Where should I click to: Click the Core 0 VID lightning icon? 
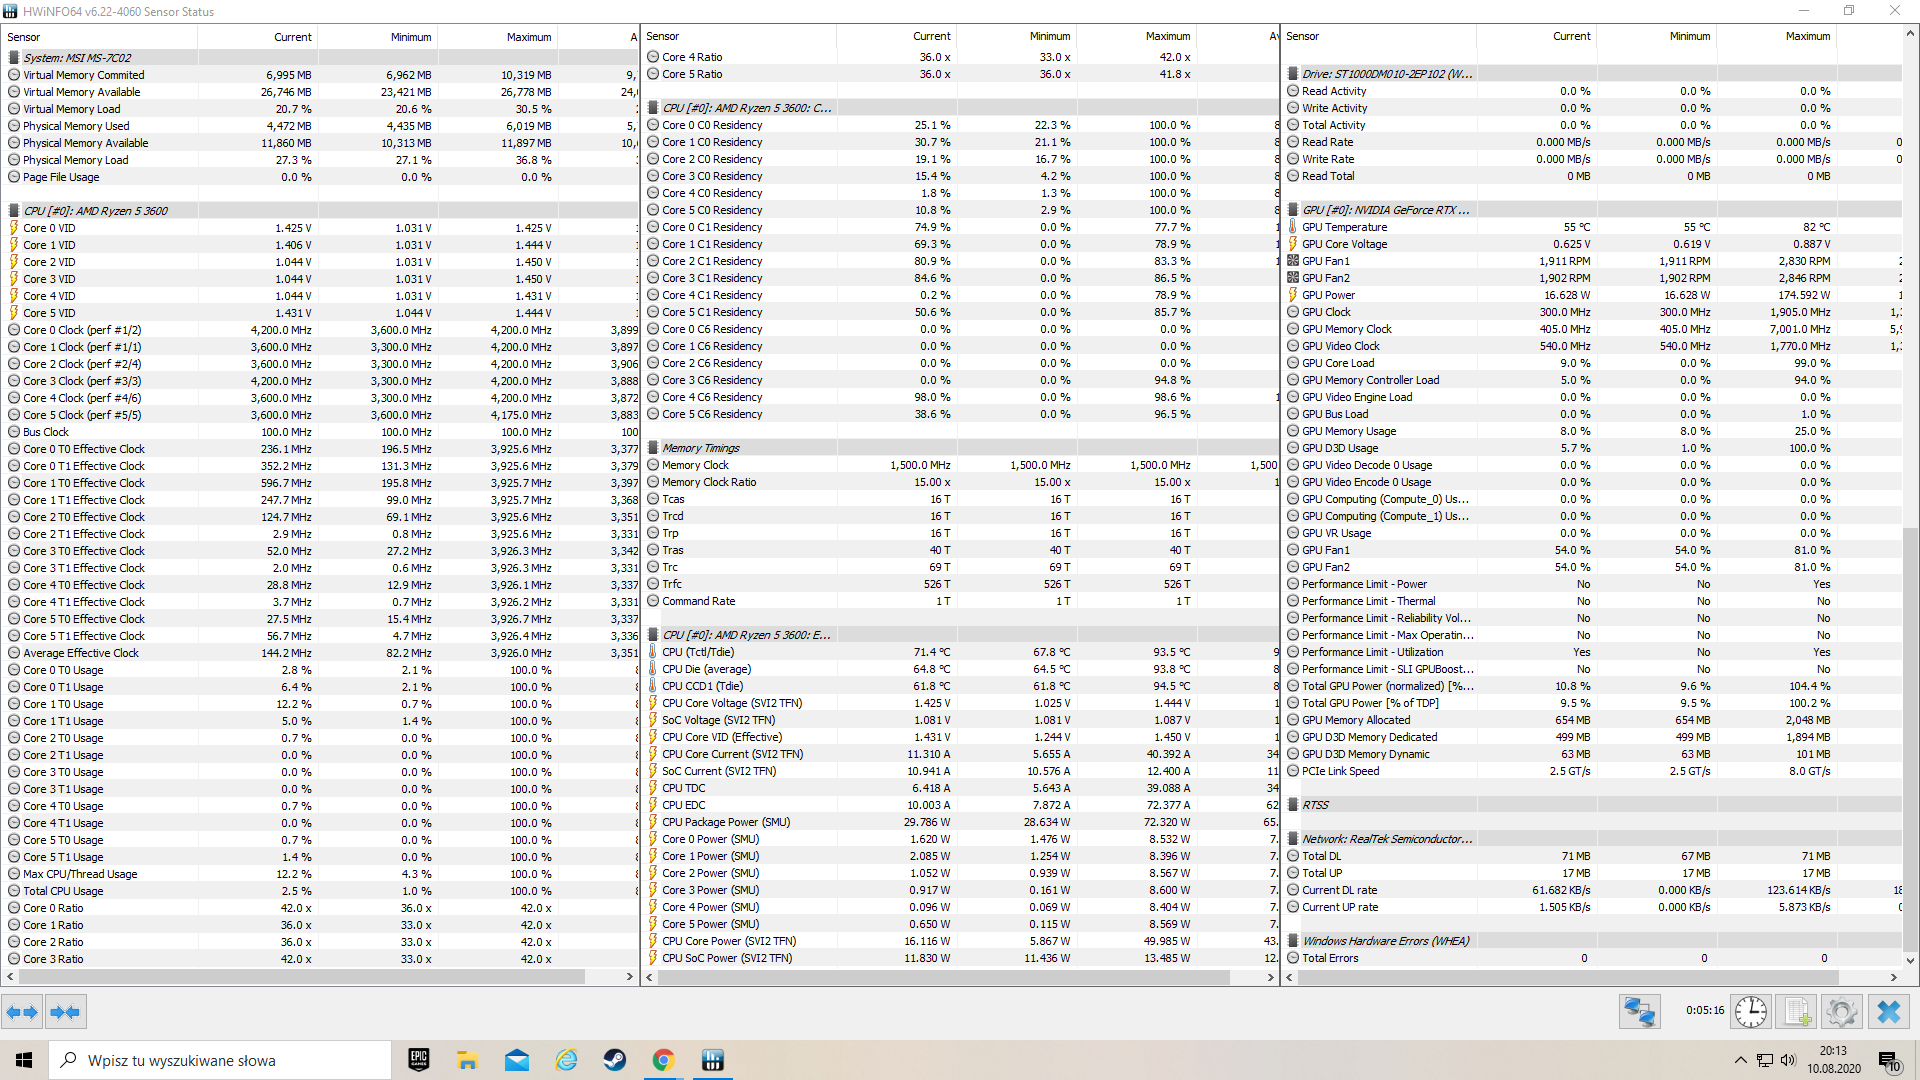(x=14, y=228)
